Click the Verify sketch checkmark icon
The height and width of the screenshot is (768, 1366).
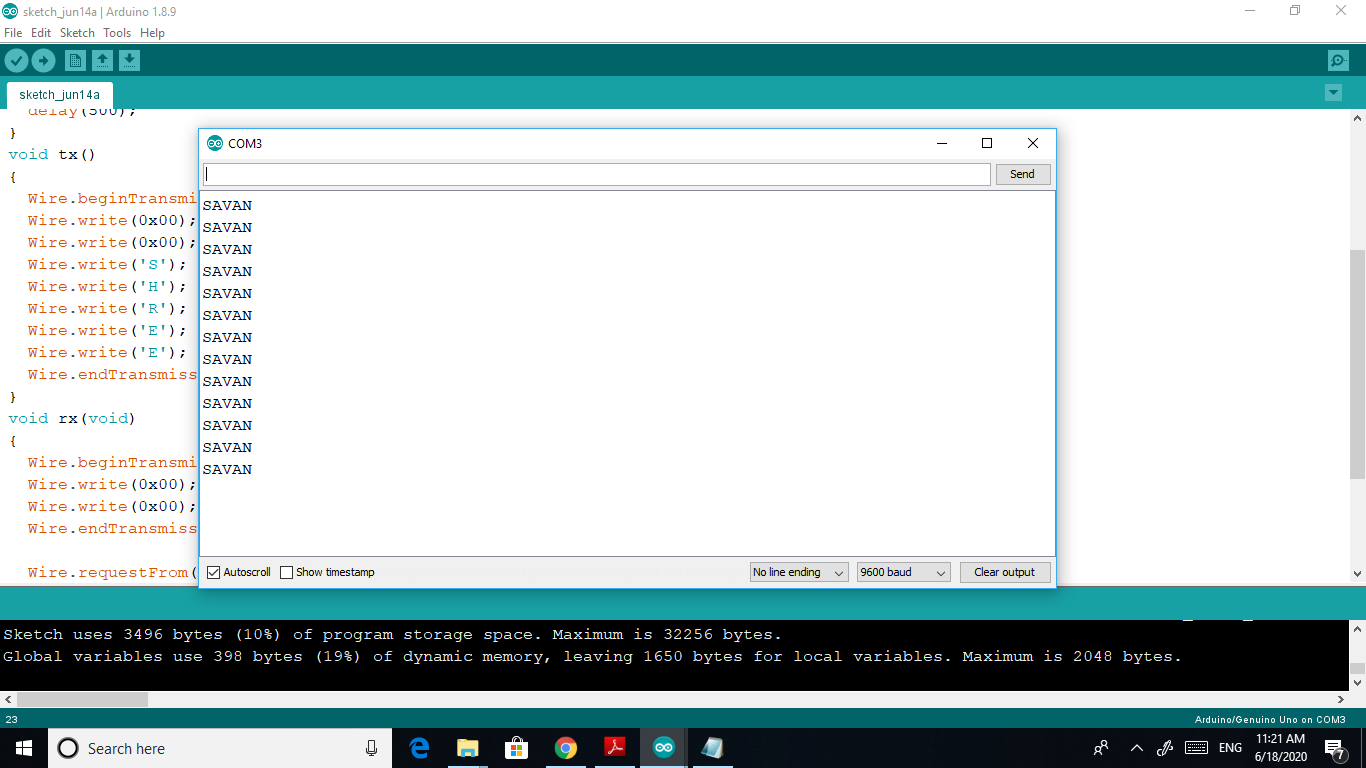click(x=16, y=61)
